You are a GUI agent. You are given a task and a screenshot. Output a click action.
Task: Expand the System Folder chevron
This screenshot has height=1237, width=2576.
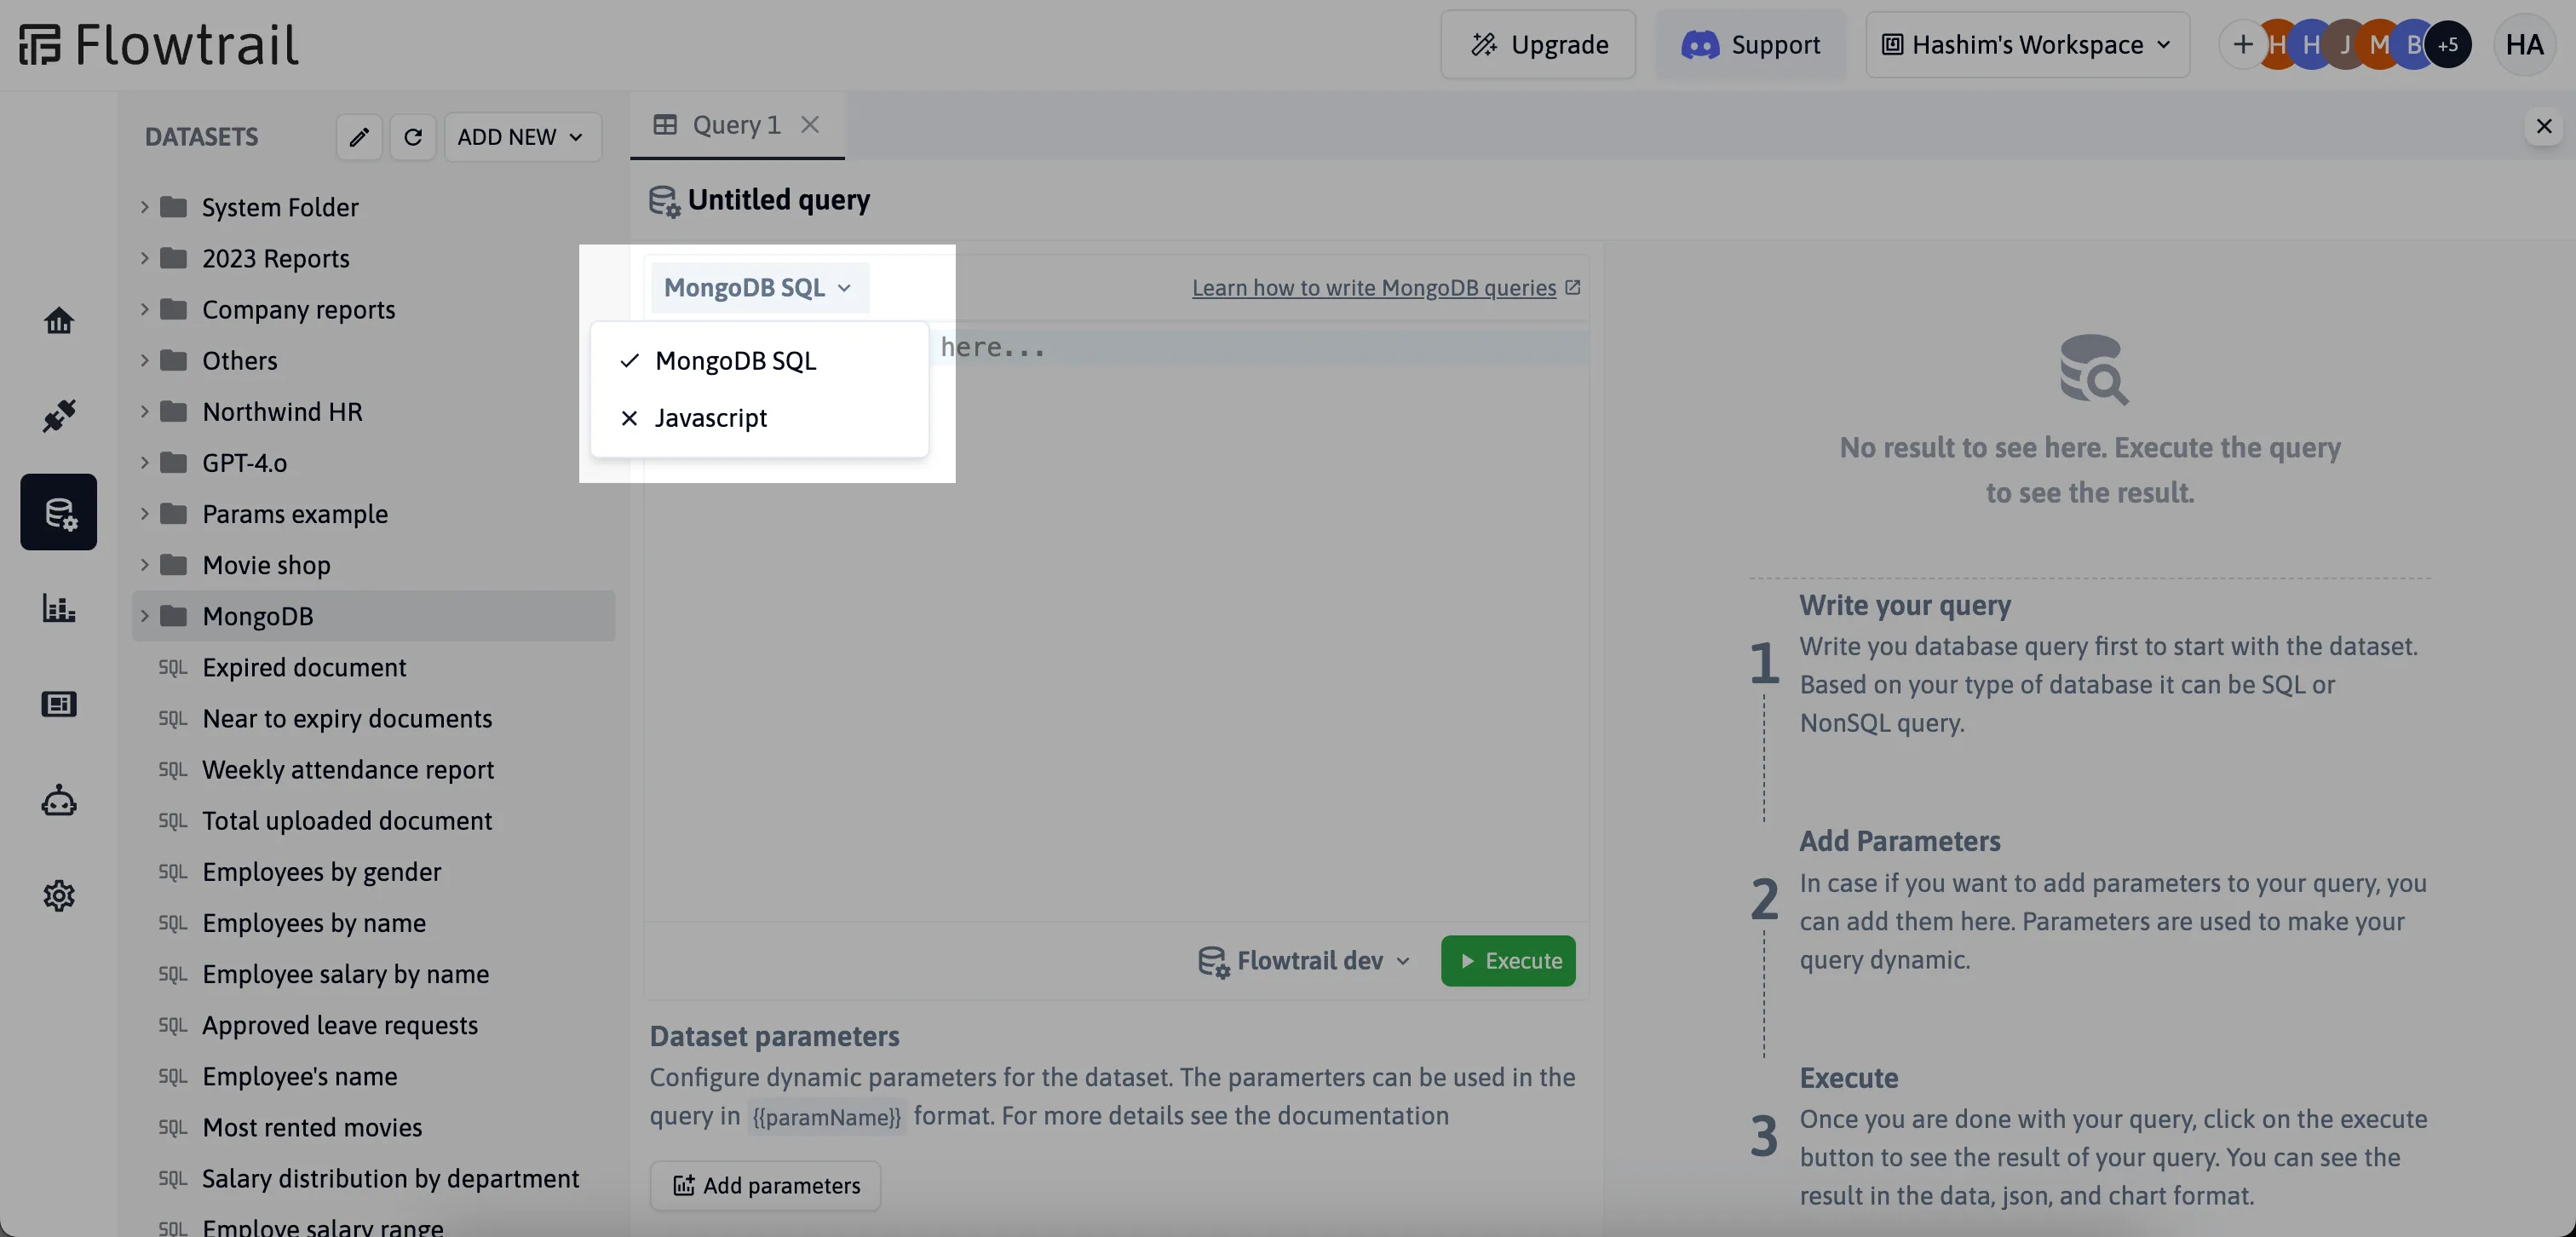tap(144, 207)
